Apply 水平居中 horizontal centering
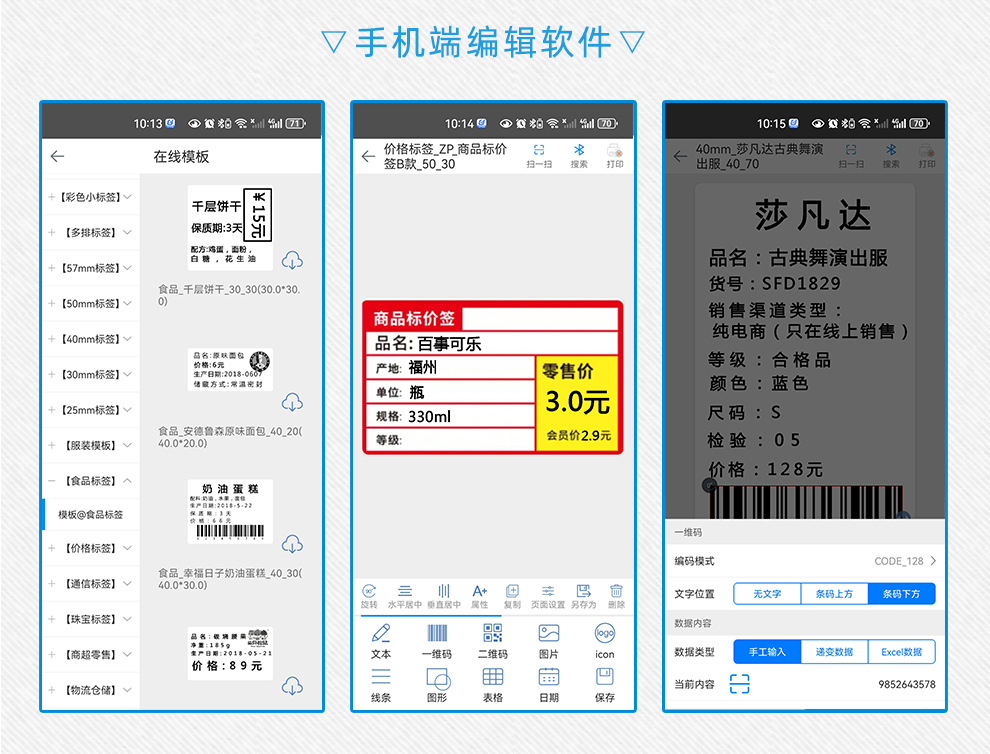 [405, 596]
